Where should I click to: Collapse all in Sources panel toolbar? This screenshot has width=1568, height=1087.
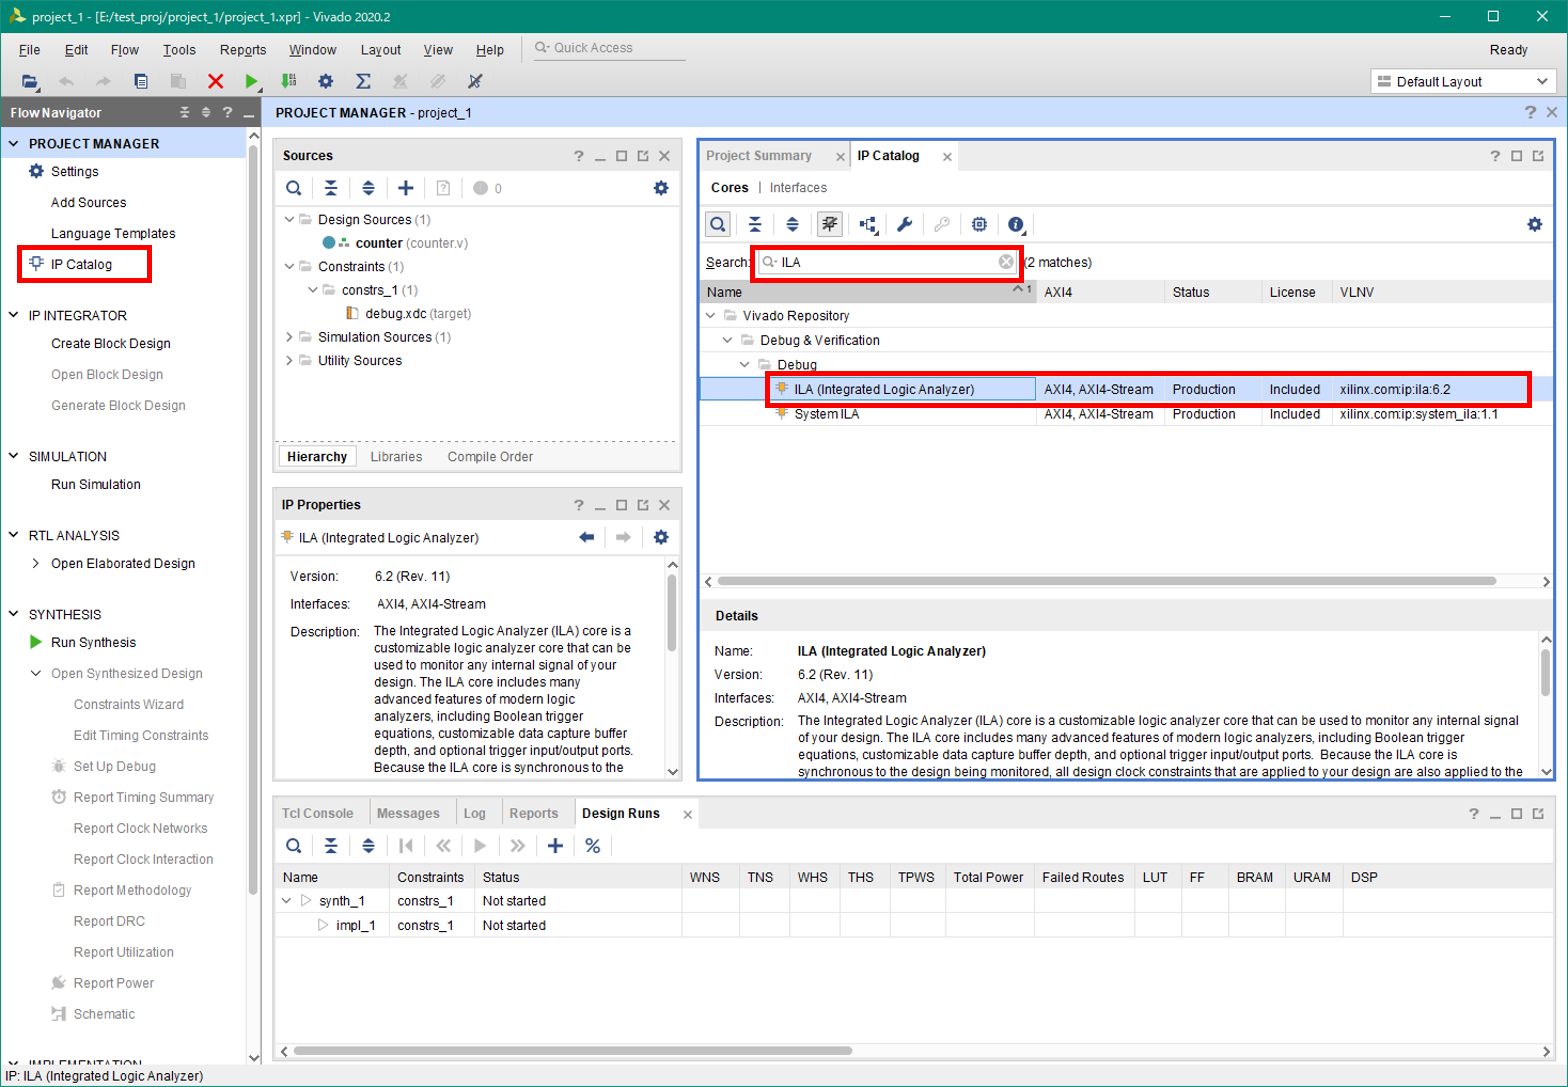[331, 188]
